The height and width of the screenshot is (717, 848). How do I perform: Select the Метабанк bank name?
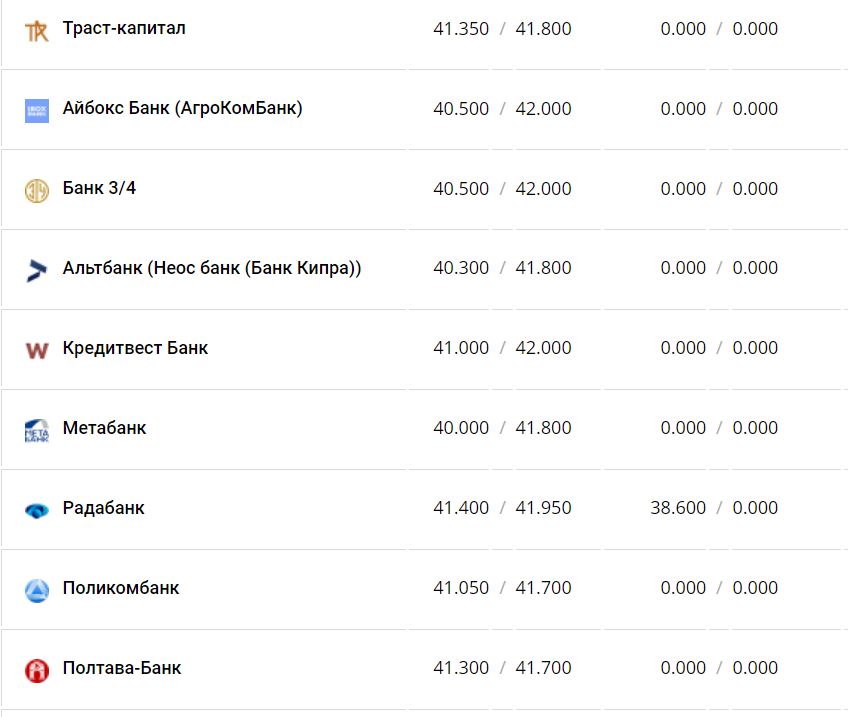point(104,428)
